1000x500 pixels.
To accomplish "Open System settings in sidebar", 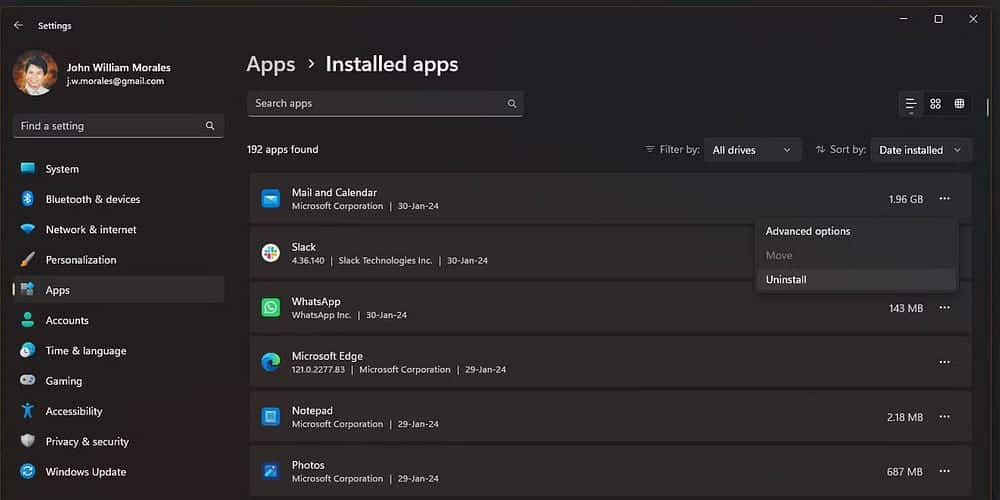I will (x=119, y=169).
